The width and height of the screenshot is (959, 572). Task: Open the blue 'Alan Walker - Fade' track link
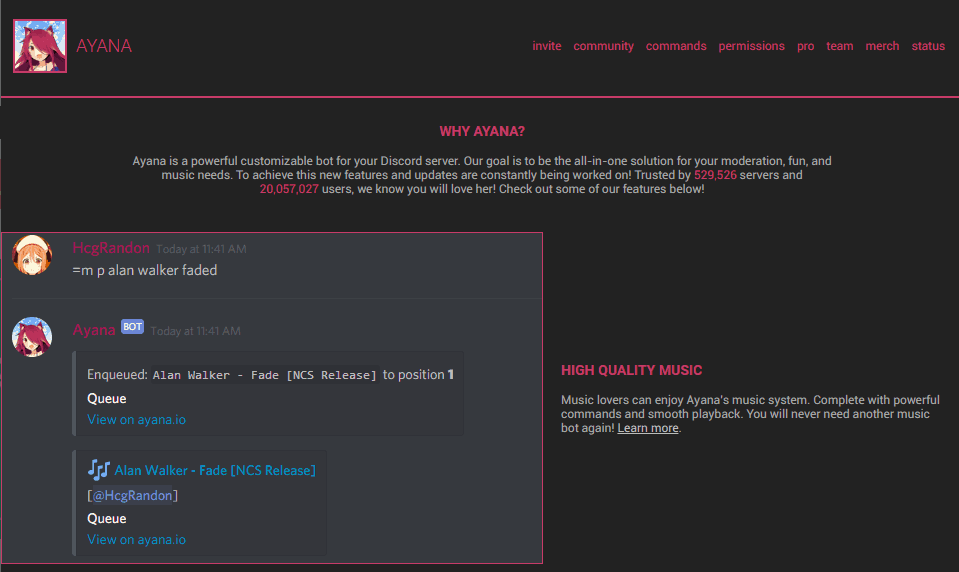(x=215, y=470)
